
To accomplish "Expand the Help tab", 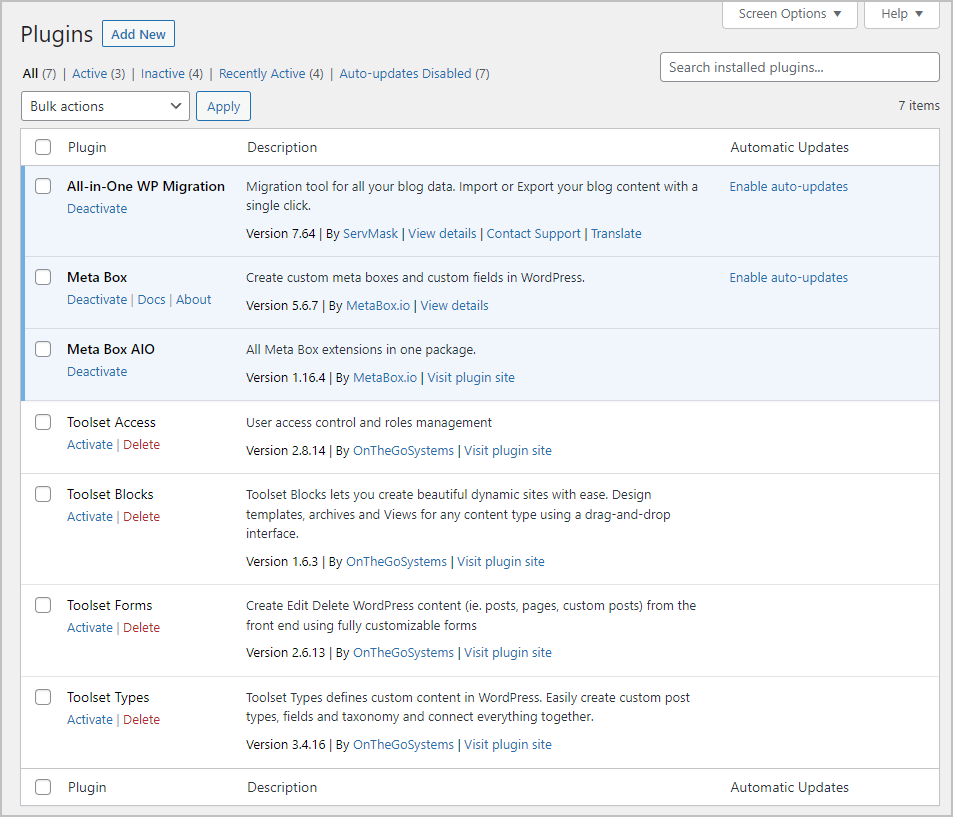I will 902,14.
